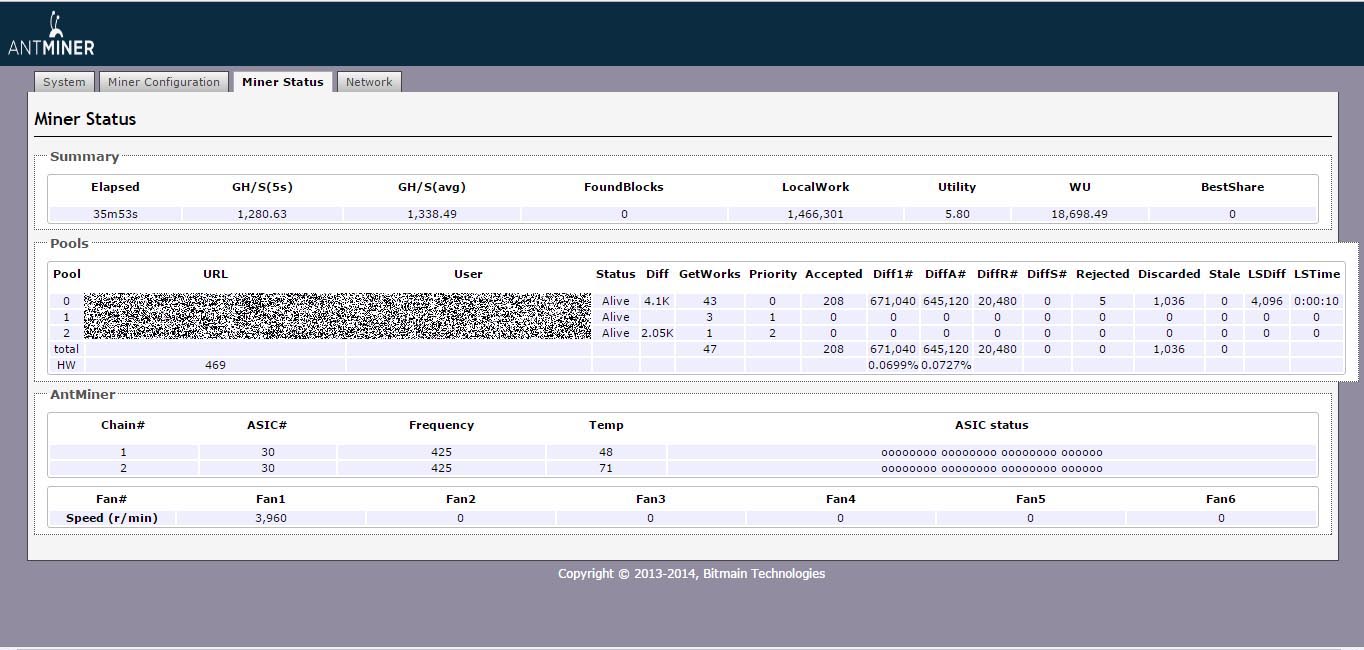Click pool 0 Alive status
Image resolution: width=1364 pixels, height=650 pixels.
point(615,301)
